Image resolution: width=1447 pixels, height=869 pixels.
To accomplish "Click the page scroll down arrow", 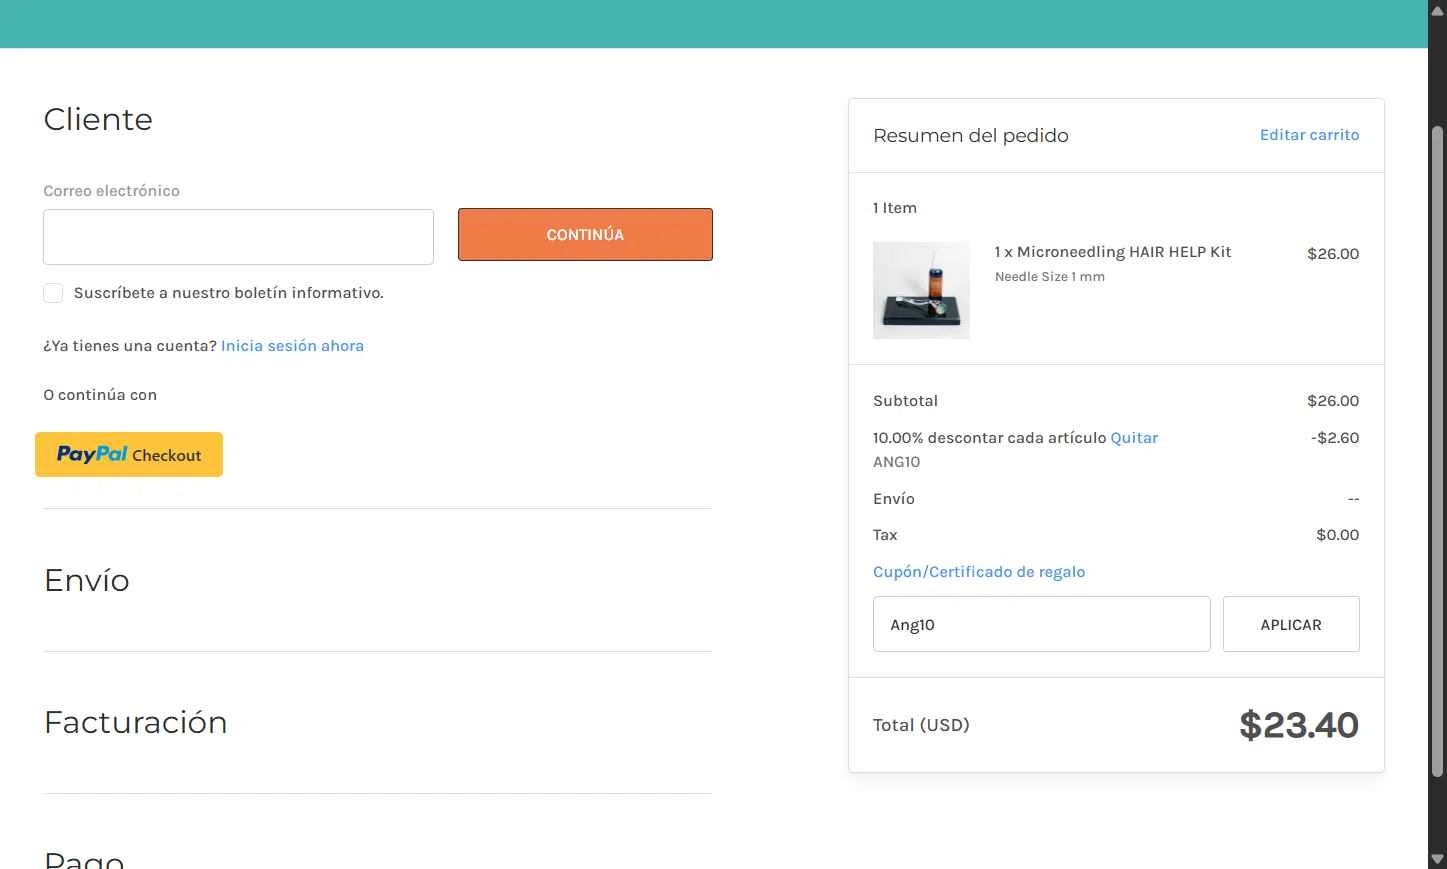I will 1437,859.
